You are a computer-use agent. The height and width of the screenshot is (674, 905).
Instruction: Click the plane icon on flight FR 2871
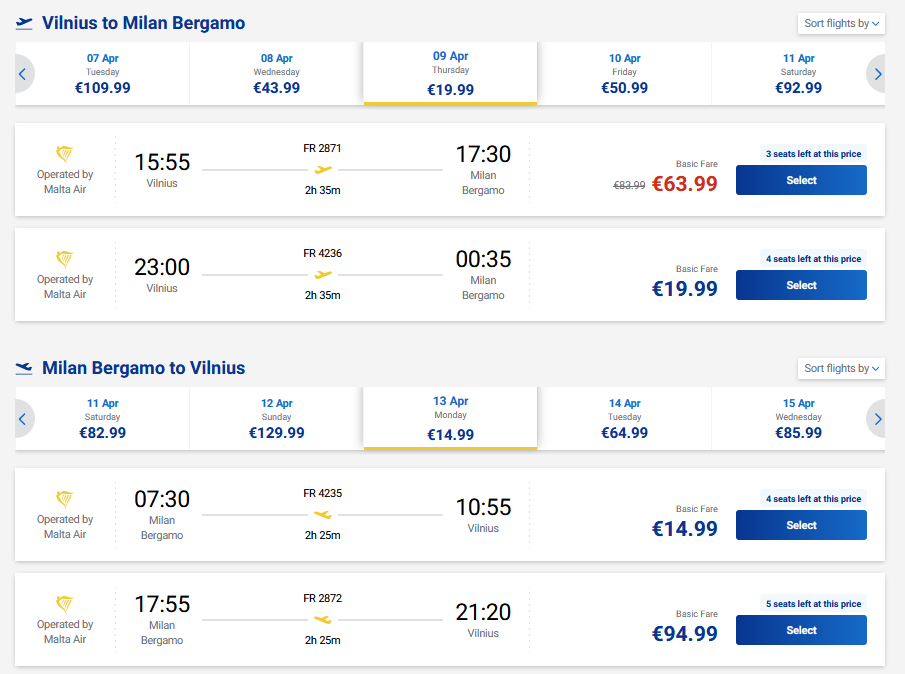click(323, 169)
